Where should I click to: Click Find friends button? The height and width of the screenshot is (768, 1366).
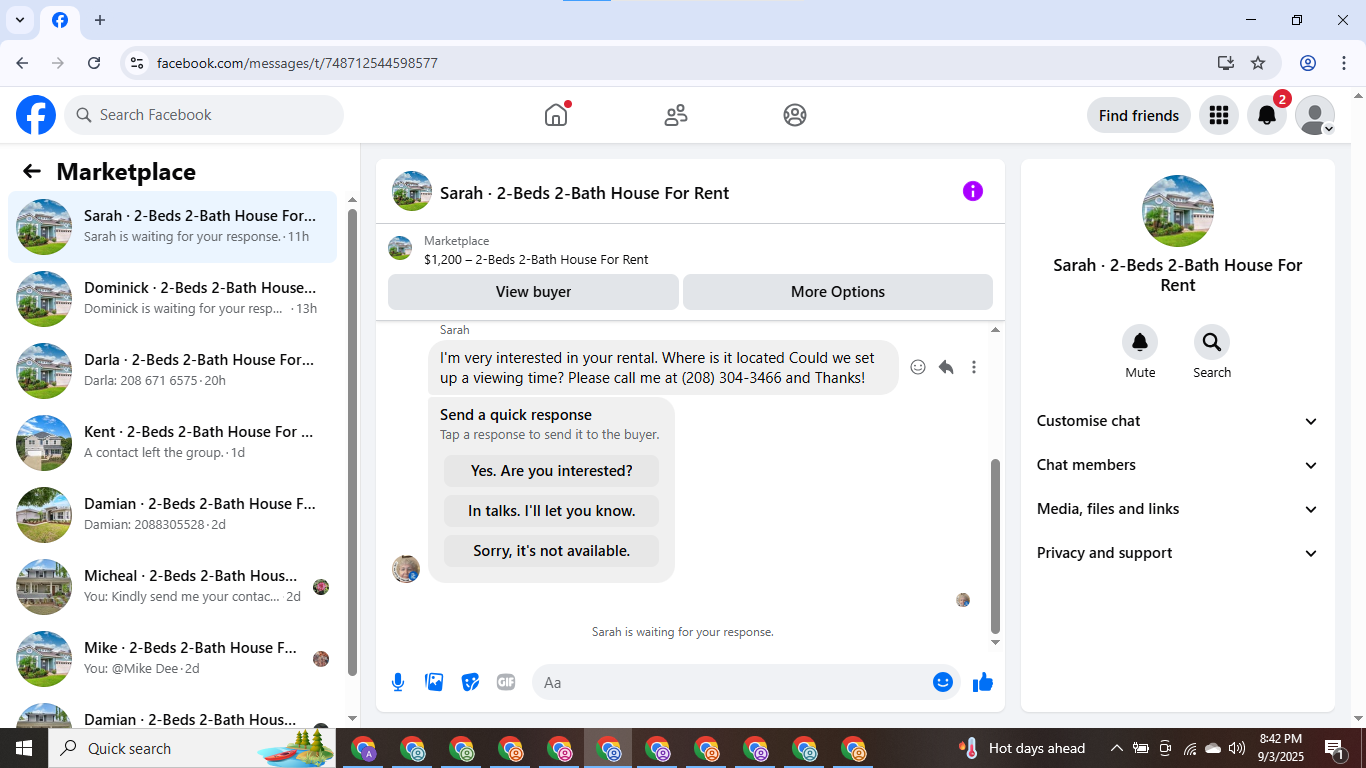click(x=1139, y=115)
